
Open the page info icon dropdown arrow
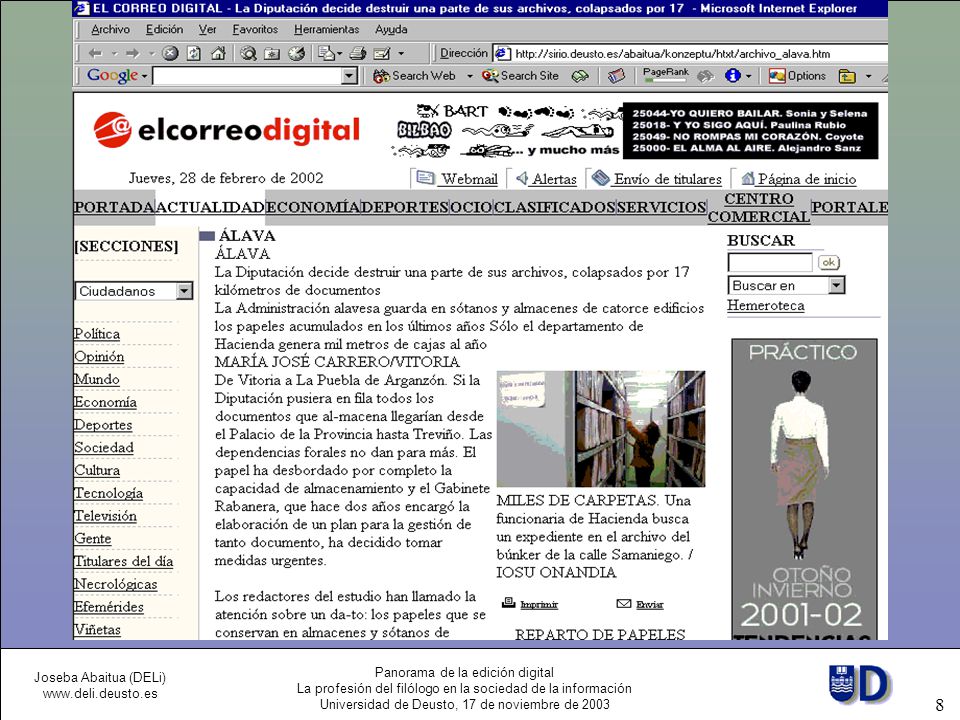click(749, 76)
